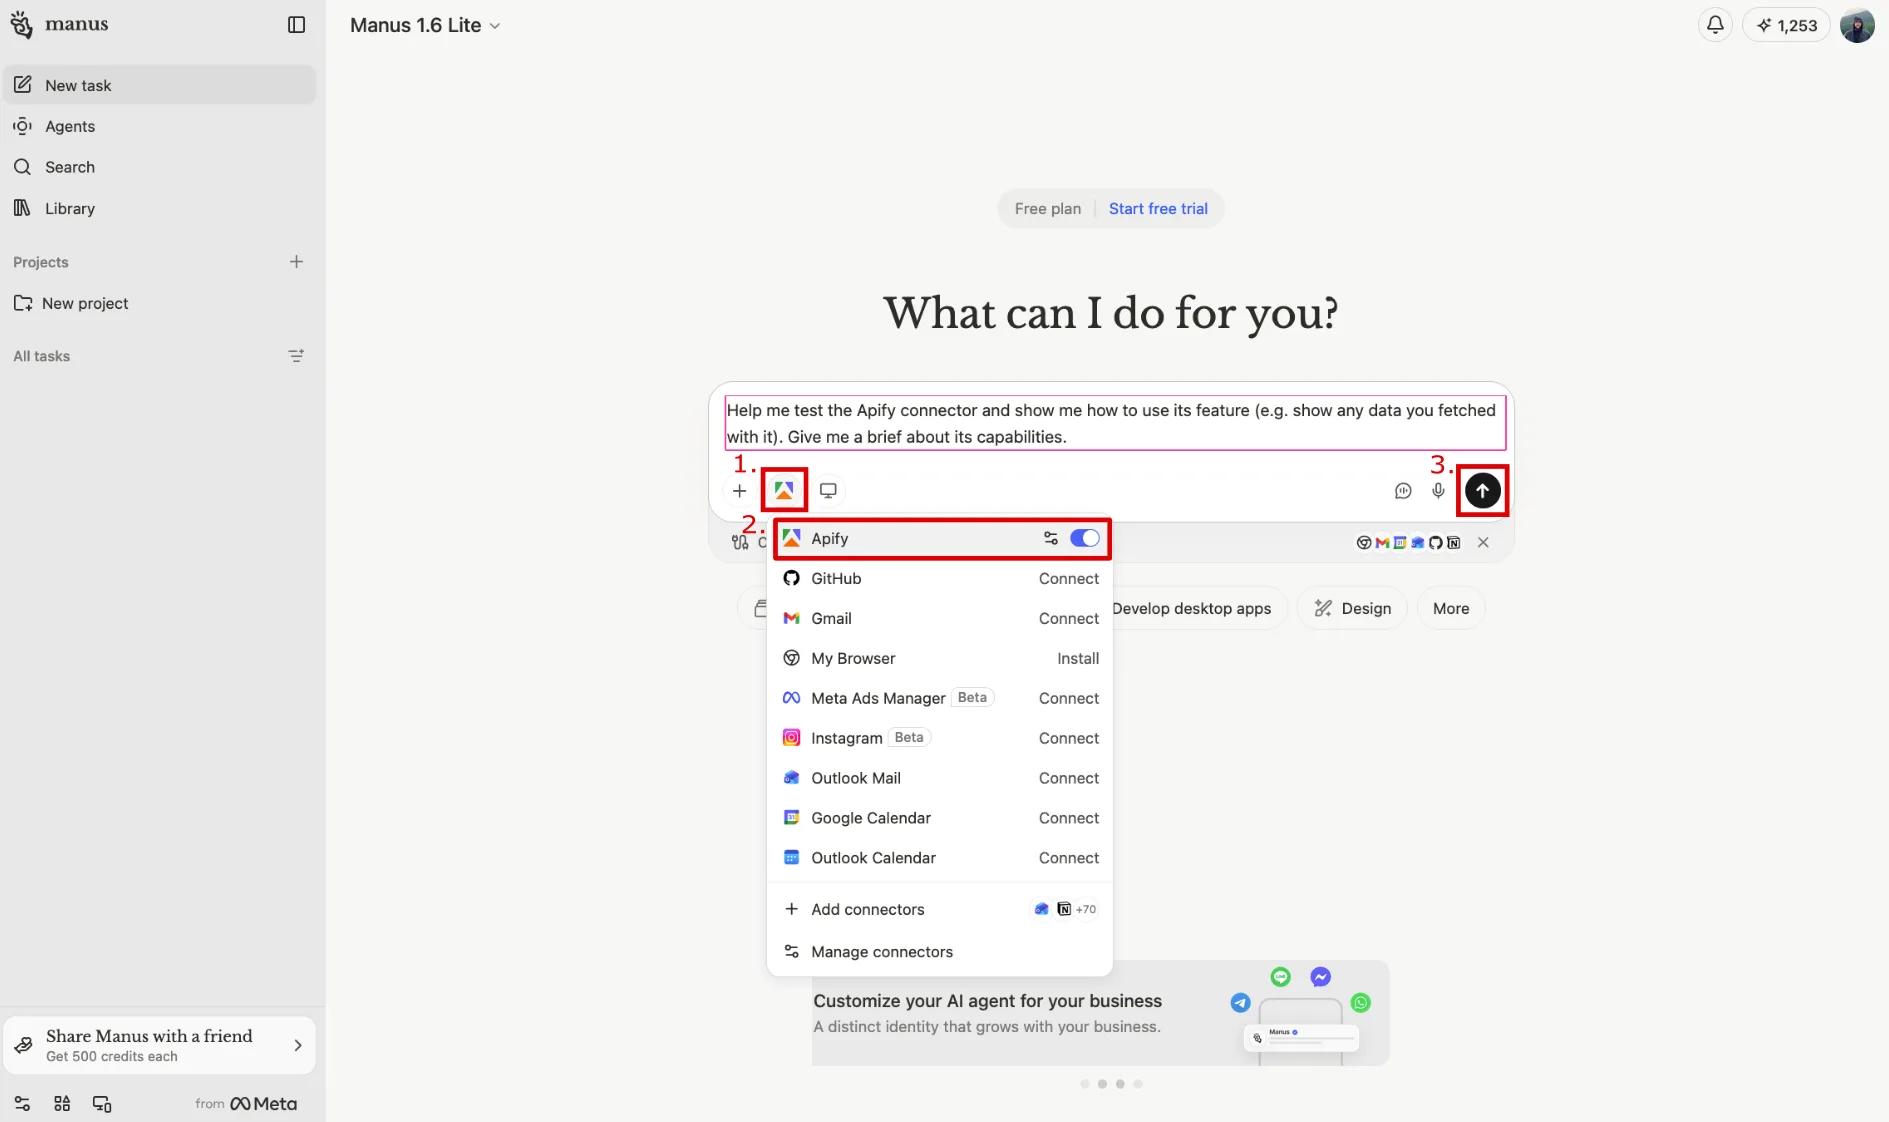The image size is (1889, 1122).
Task: Expand the Manus 1.6 Lite model dropdown
Action: pyautogui.click(x=425, y=25)
